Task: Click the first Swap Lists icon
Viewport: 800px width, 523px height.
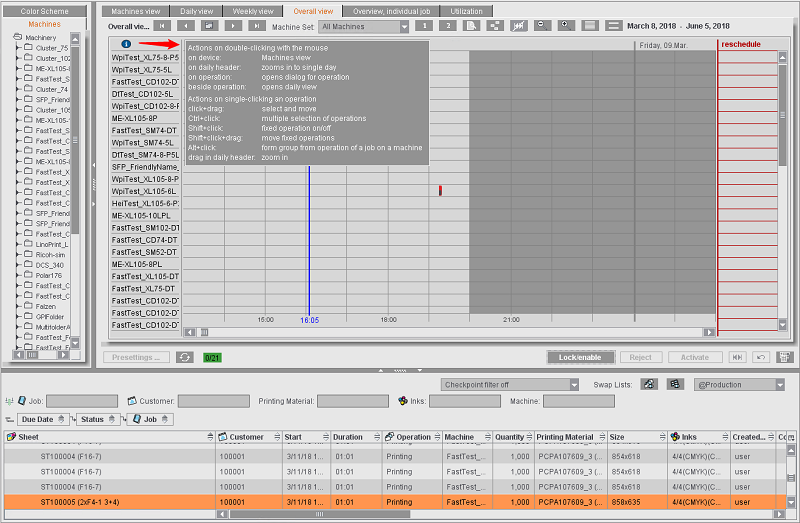Action: [649, 384]
